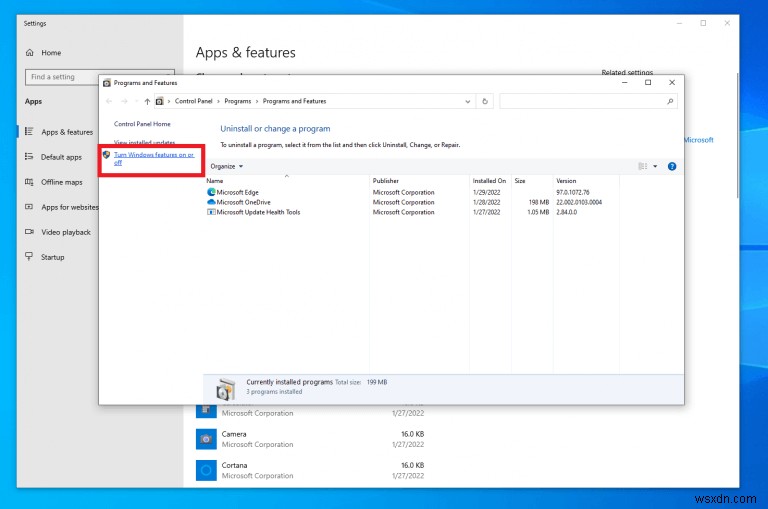This screenshot has width=768, height=509.
Task: Click Microsoft Update Health Tools icon
Action: point(211,212)
